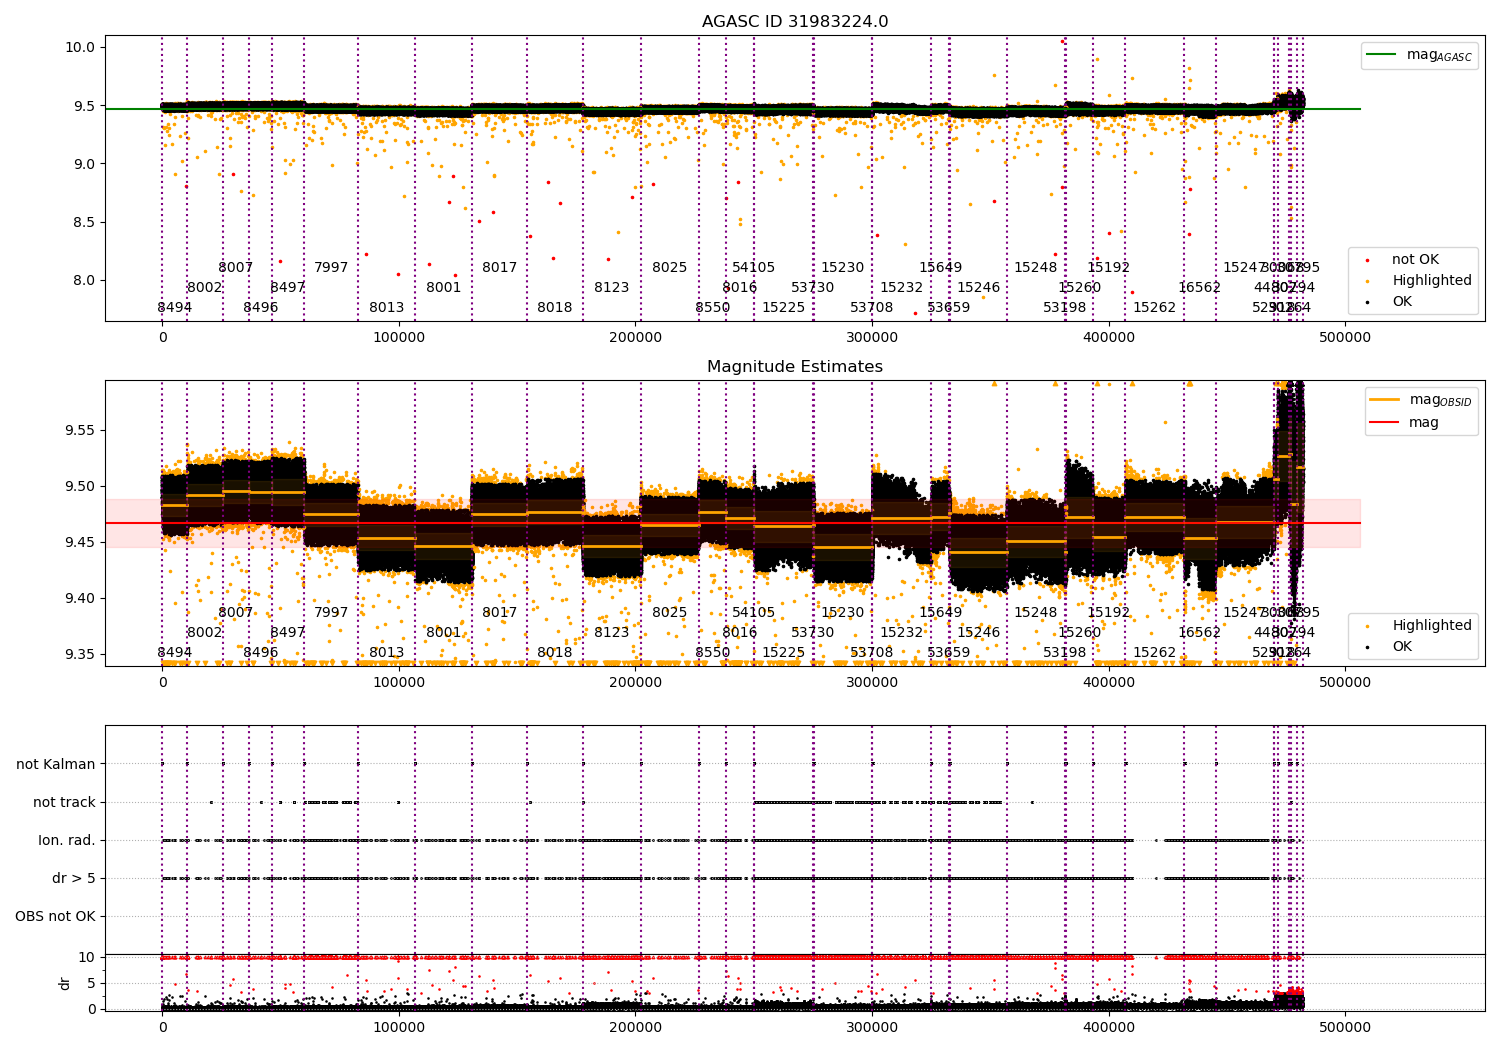Click obsid label 8025 in top plot
The image size is (1500, 1050).
click(x=670, y=268)
